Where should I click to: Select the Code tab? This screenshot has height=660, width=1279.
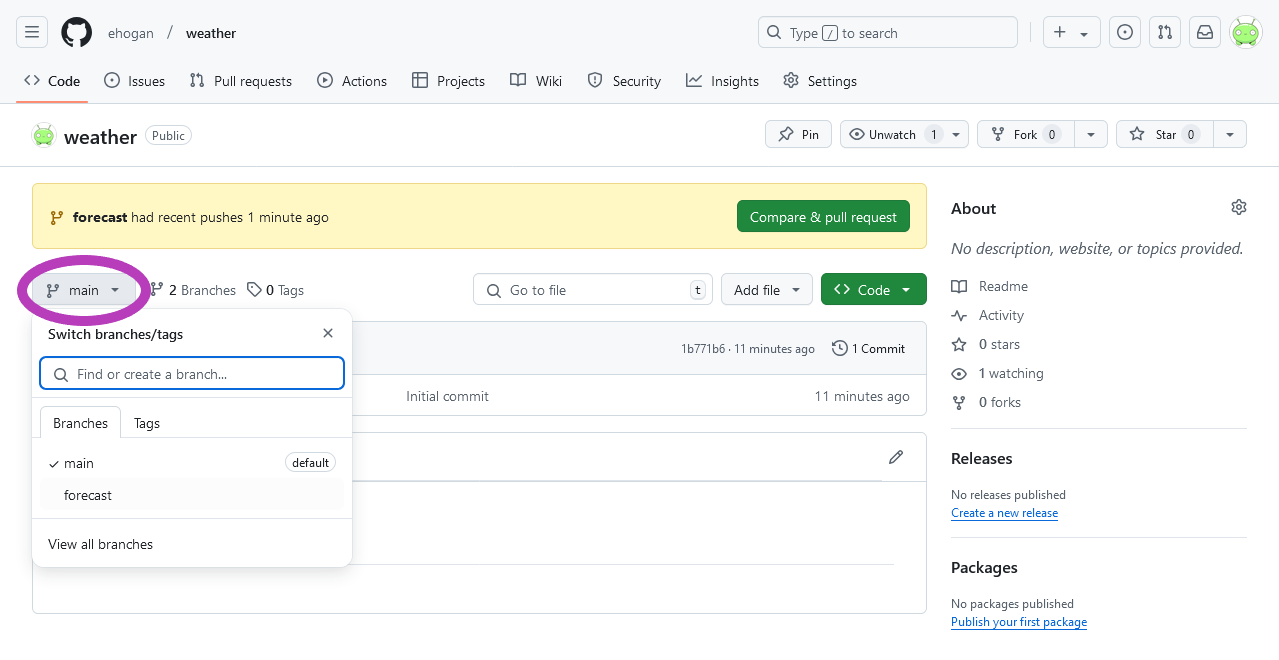(52, 81)
